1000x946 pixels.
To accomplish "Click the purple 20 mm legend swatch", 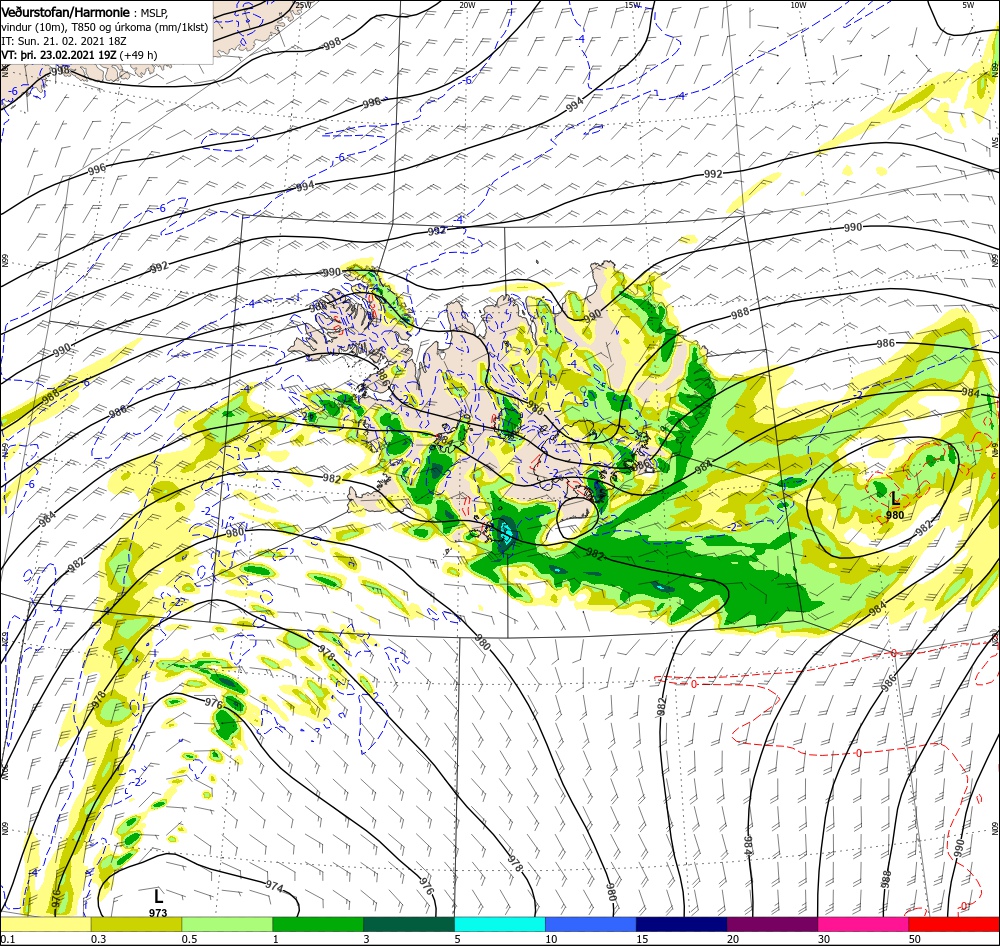I will (x=772, y=924).
